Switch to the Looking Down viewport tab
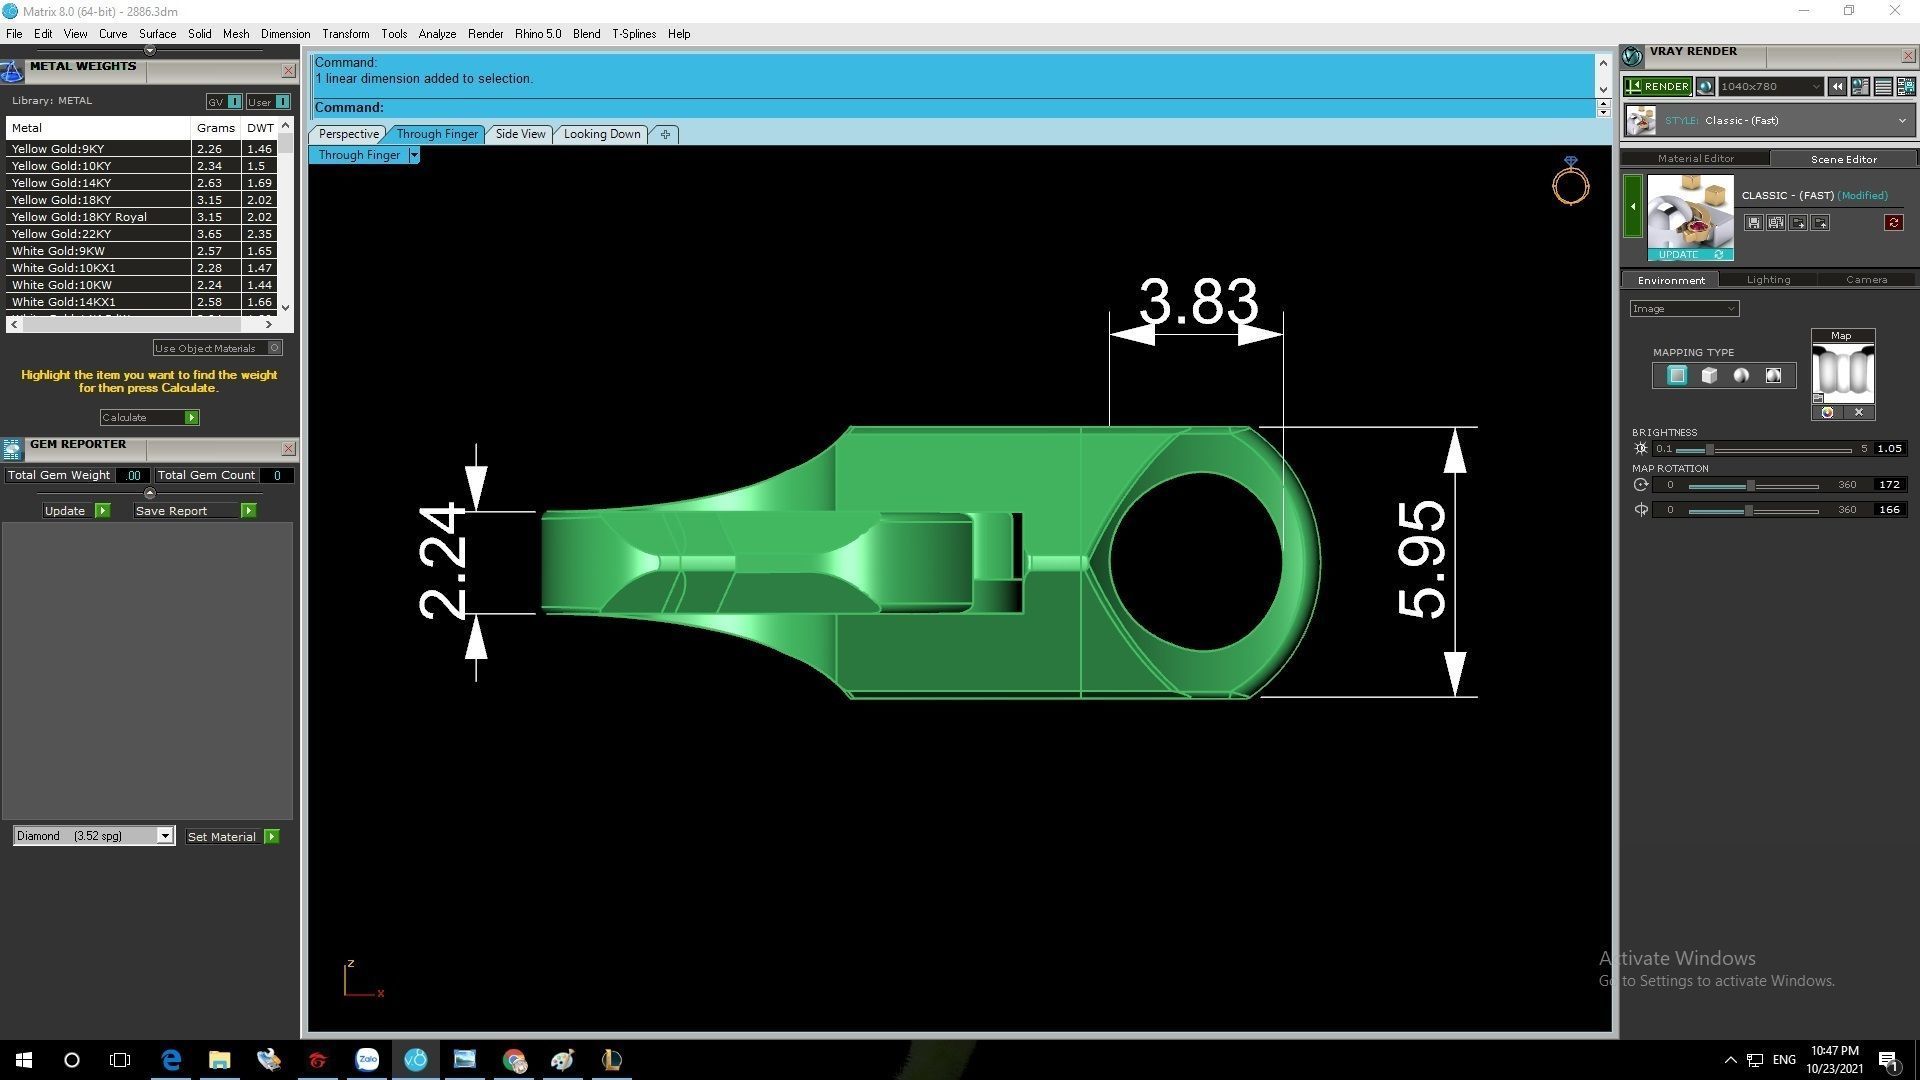1920x1080 pixels. pyautogui.click(x=602, y=134)
